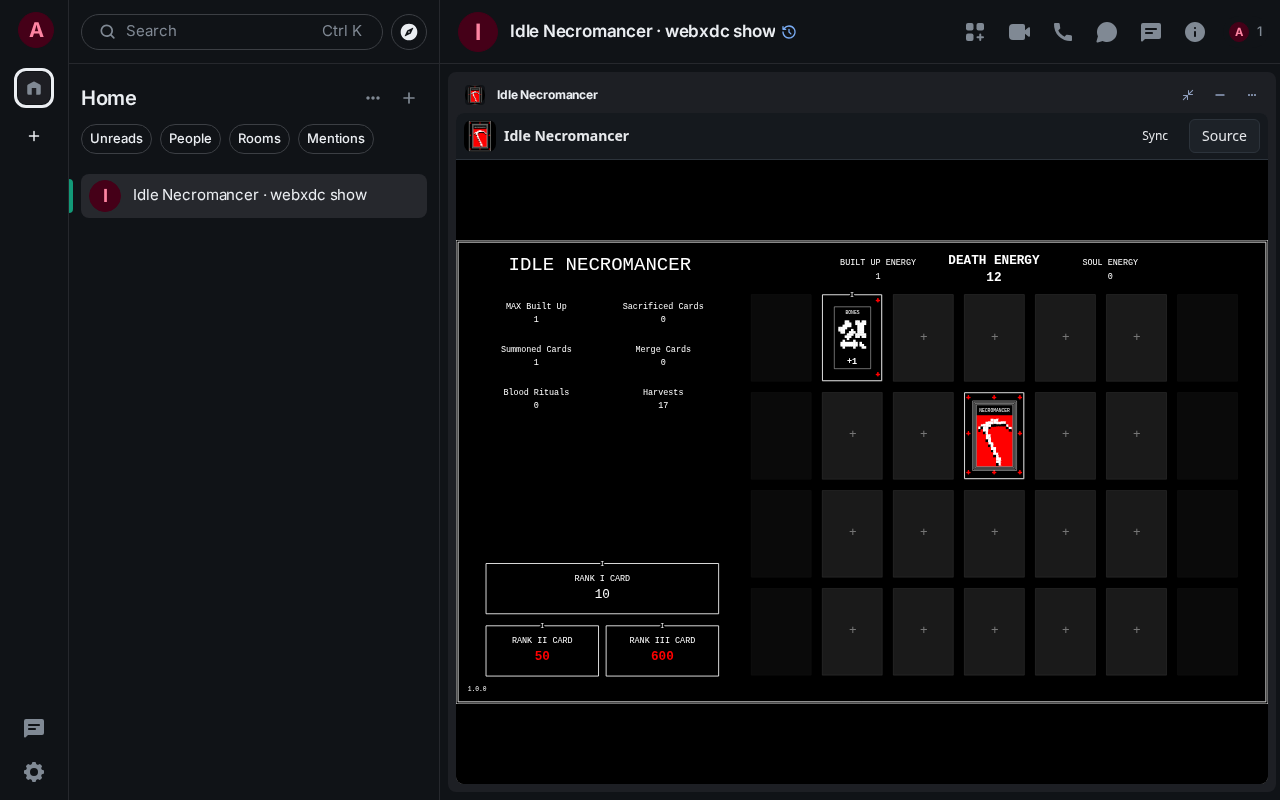Click the Harvests count 17
This screenshot has width=1280, height=800.
[663, 406]
